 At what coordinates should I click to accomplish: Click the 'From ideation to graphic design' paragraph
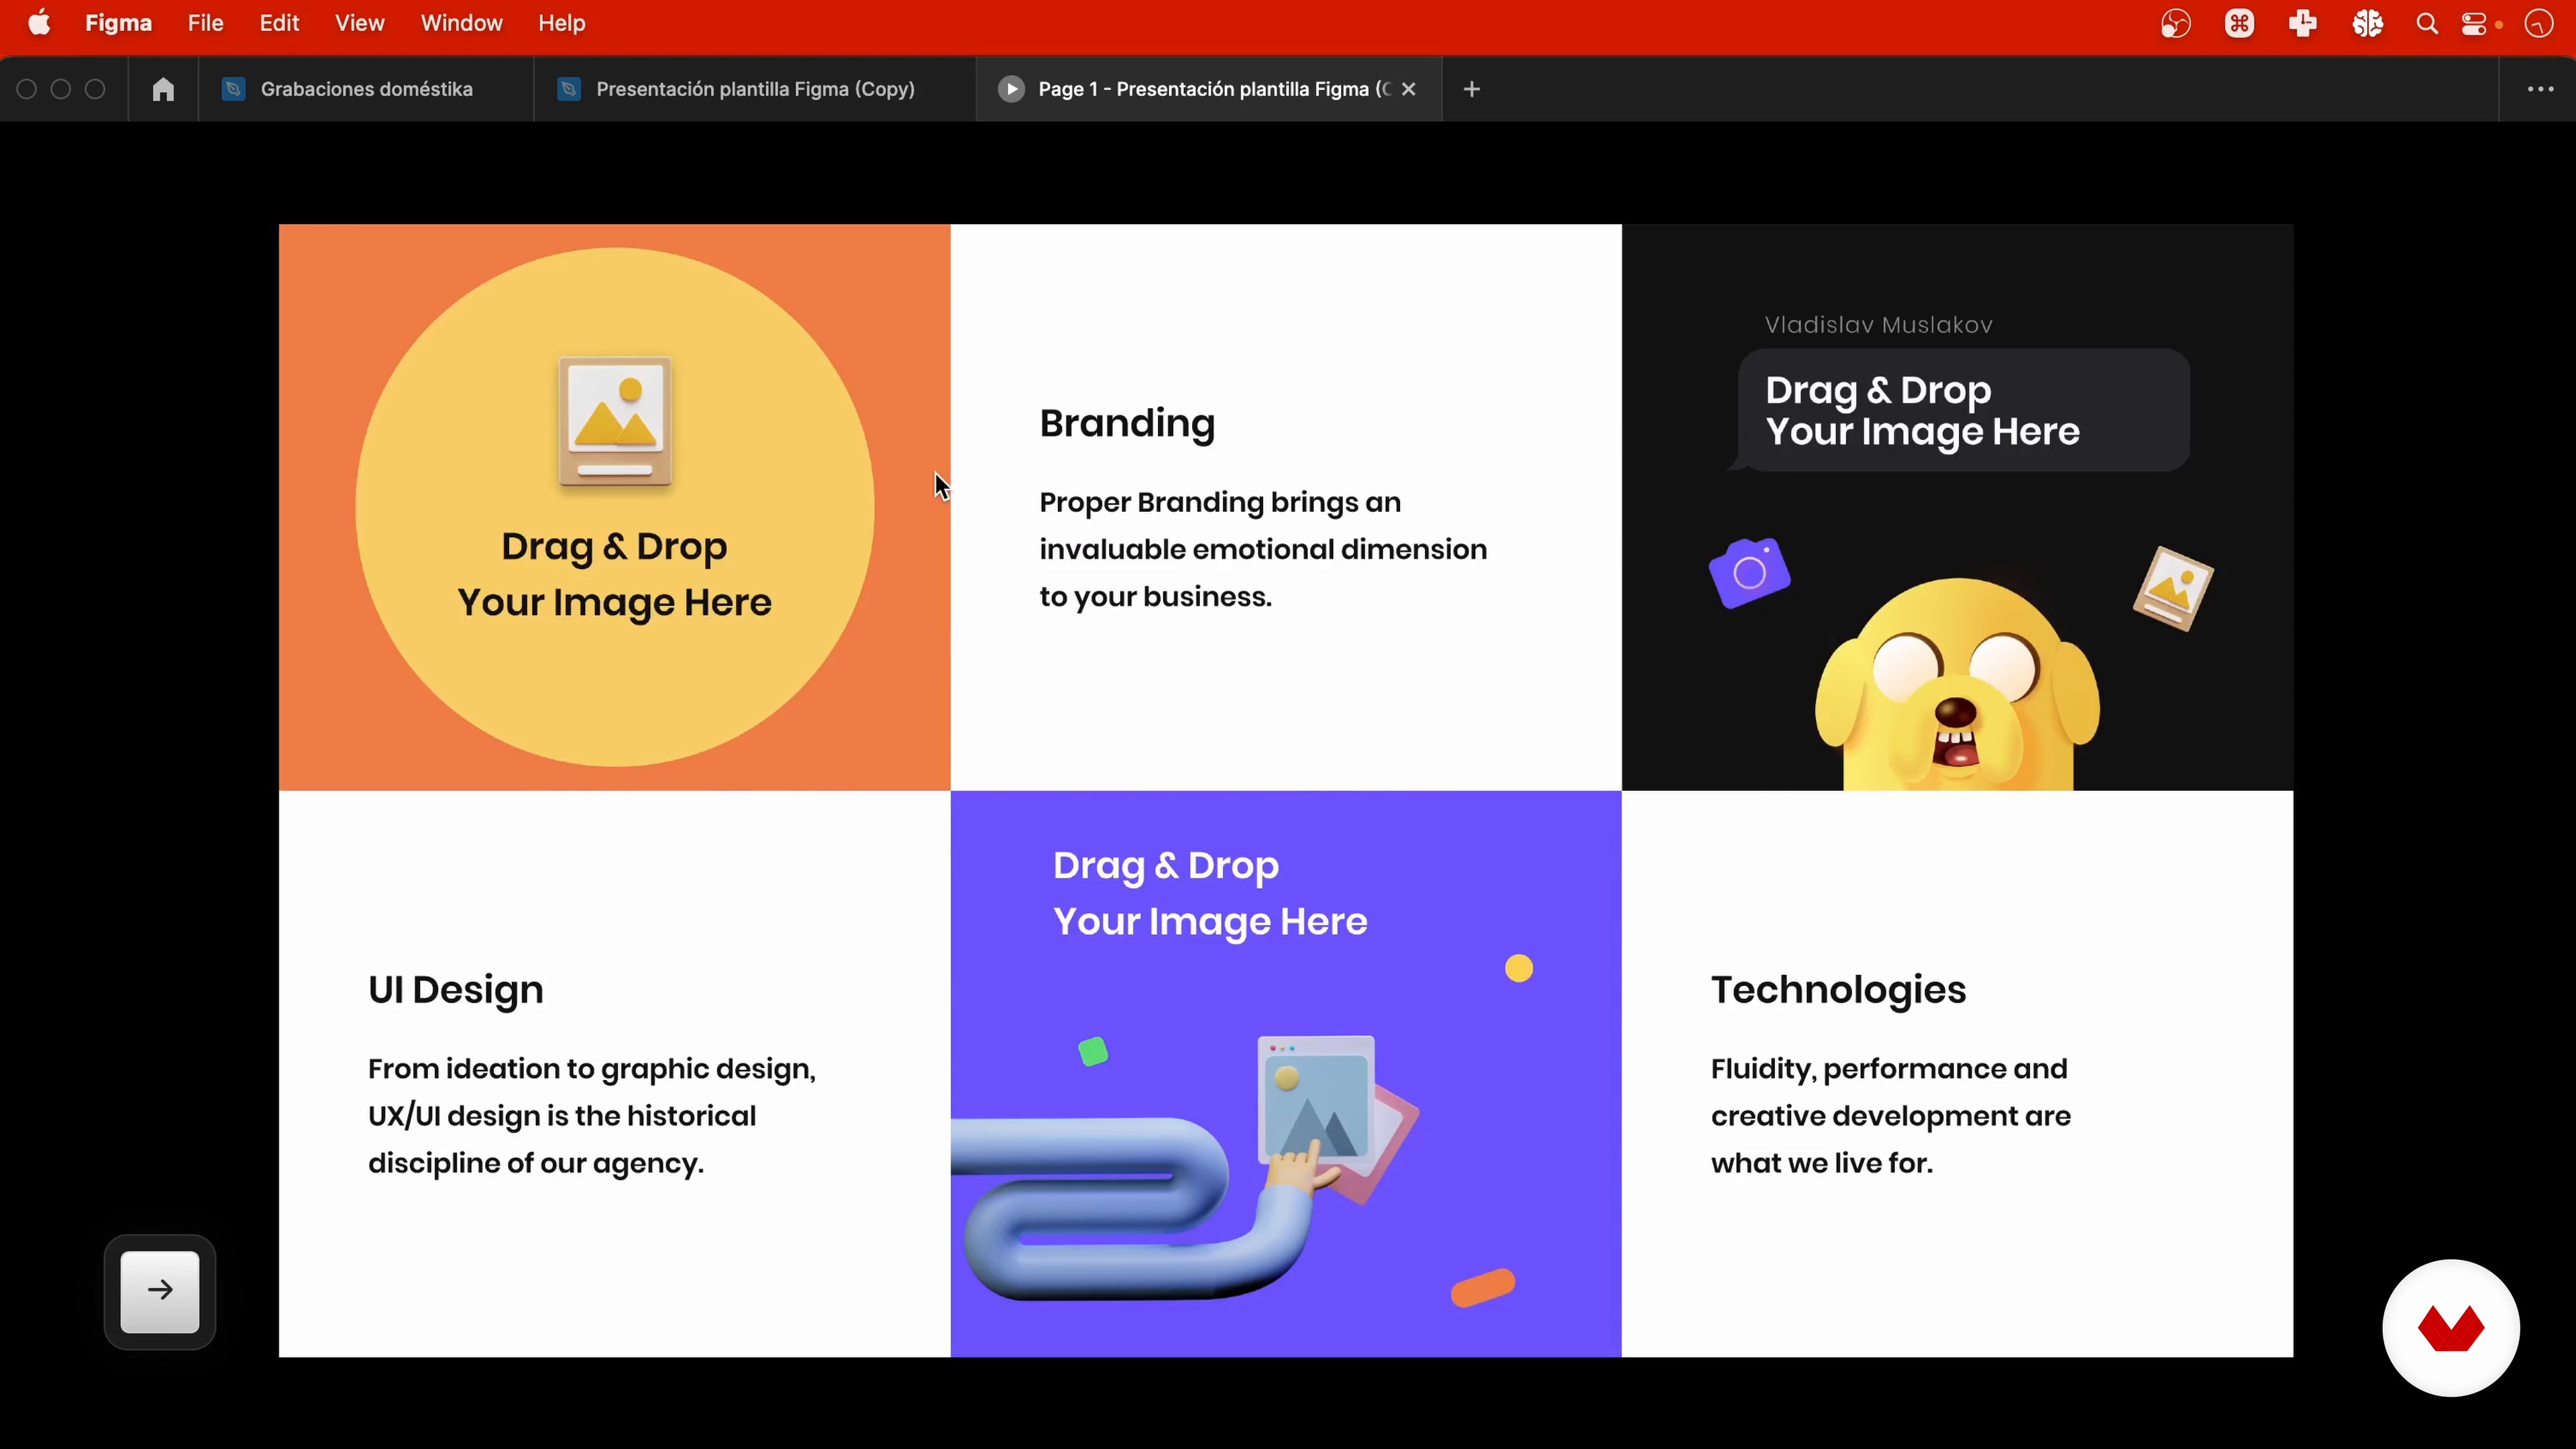592,1116
